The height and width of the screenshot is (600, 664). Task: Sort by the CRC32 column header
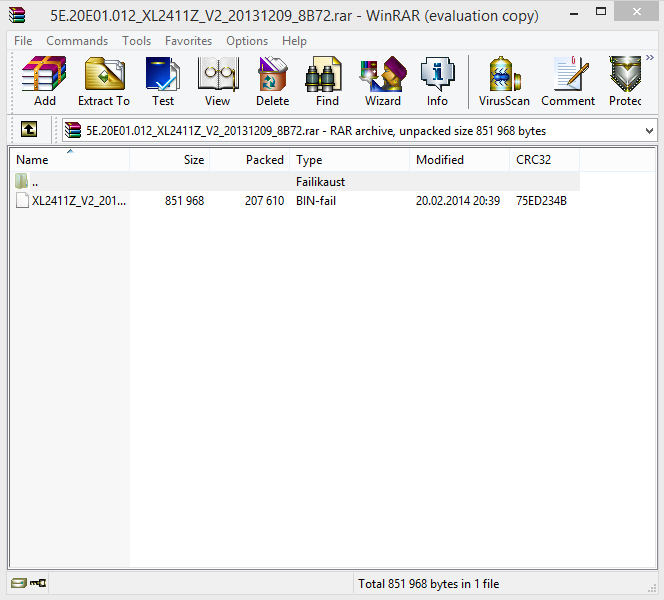(545, 160)
